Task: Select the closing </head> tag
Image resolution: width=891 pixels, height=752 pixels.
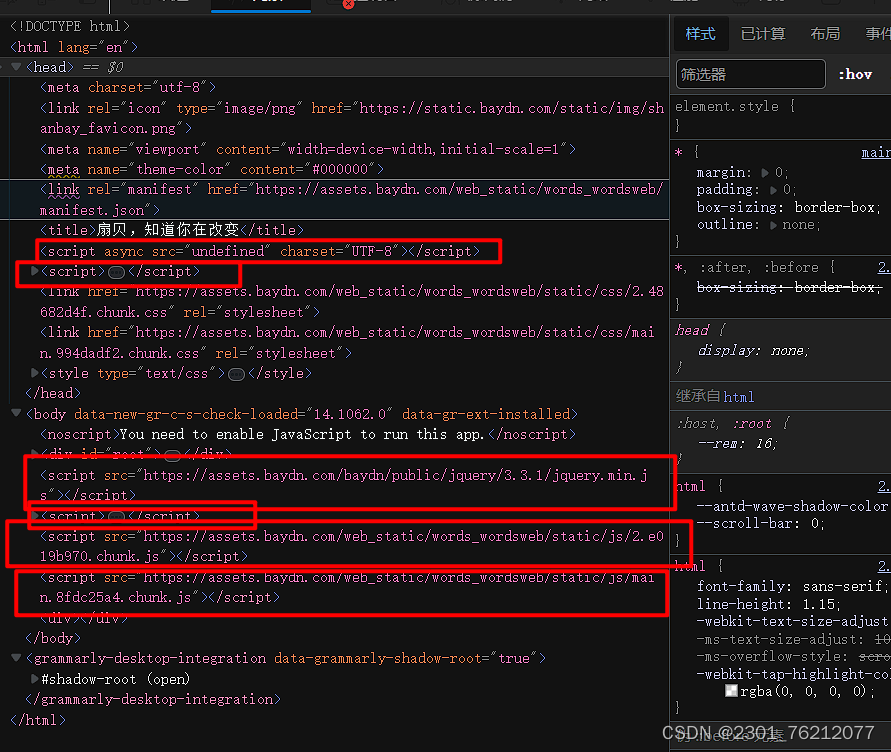Action: coord(53,393)
